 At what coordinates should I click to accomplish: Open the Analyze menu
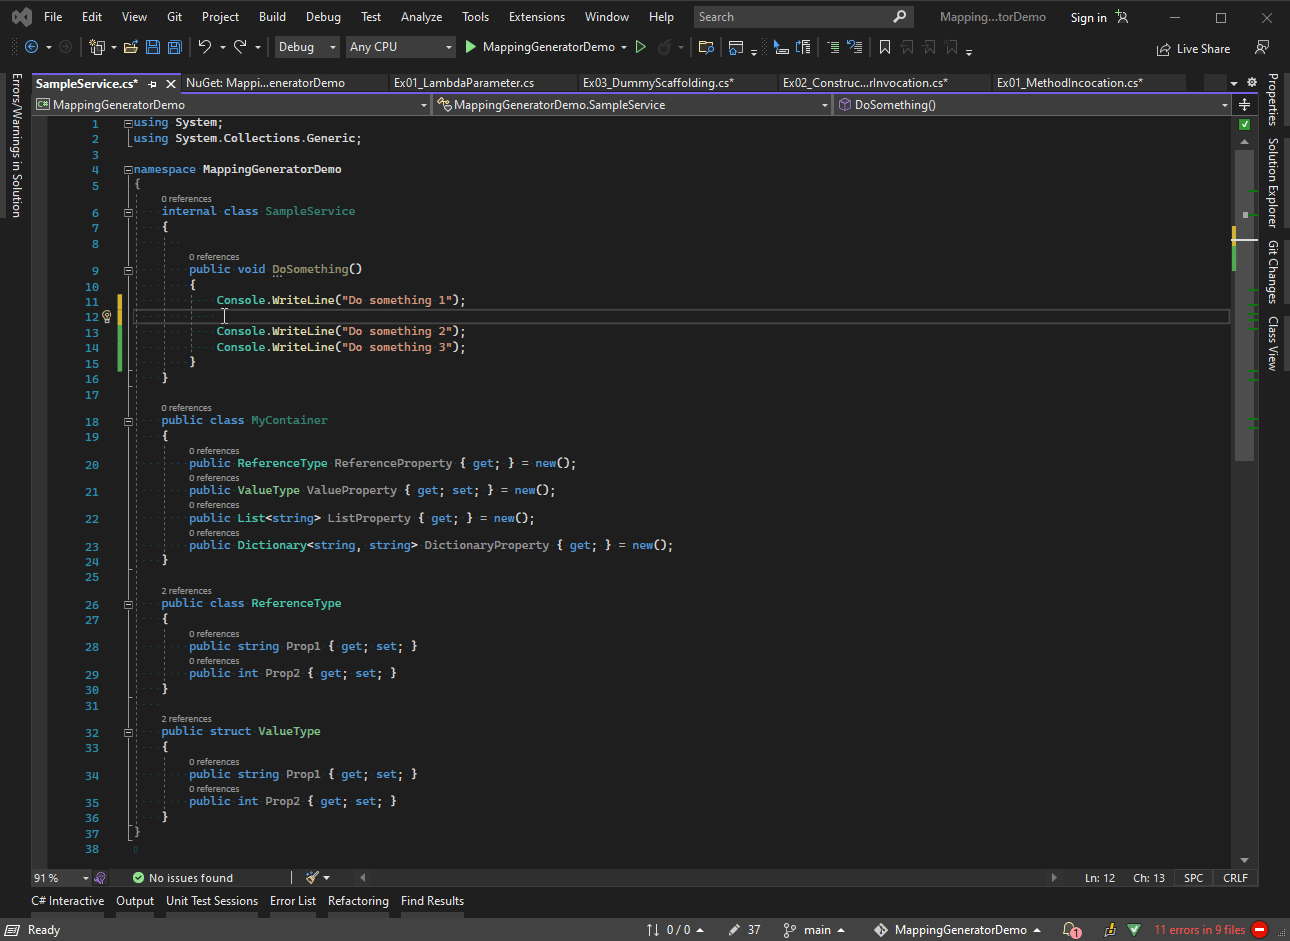[421, 17]
